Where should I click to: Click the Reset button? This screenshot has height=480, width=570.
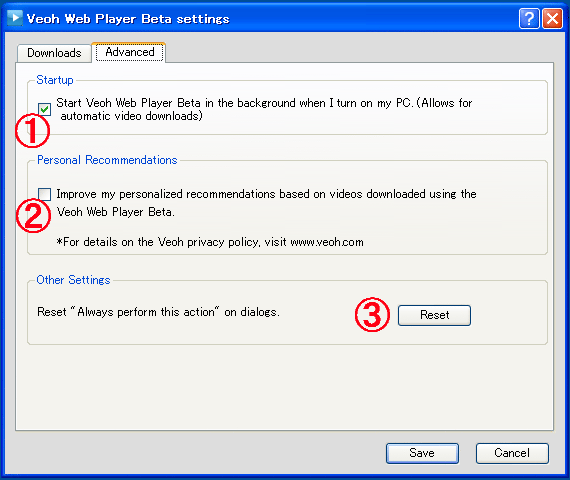click(434, 315)
